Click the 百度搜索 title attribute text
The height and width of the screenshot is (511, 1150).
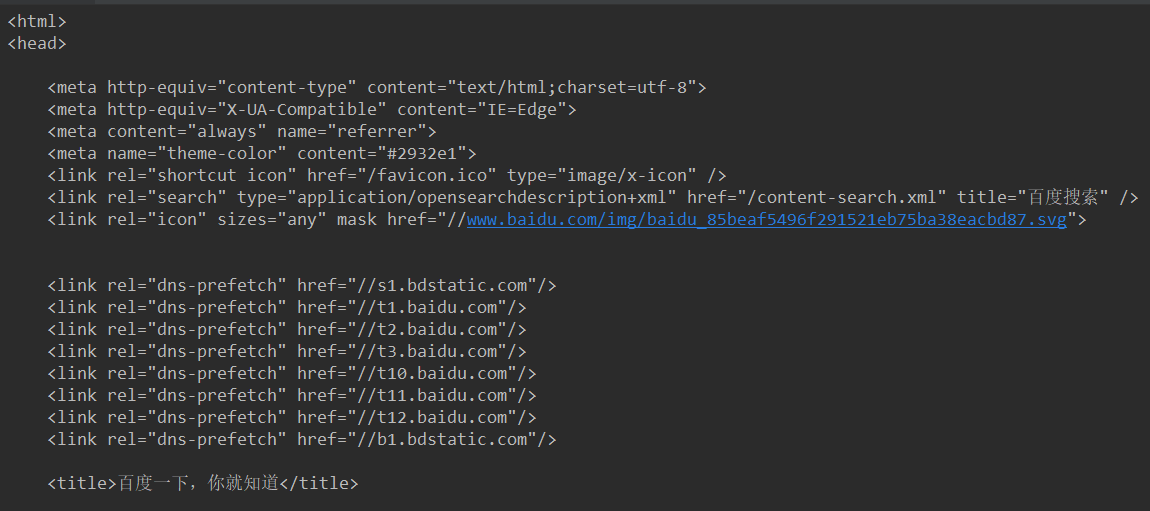[1063, 198]
